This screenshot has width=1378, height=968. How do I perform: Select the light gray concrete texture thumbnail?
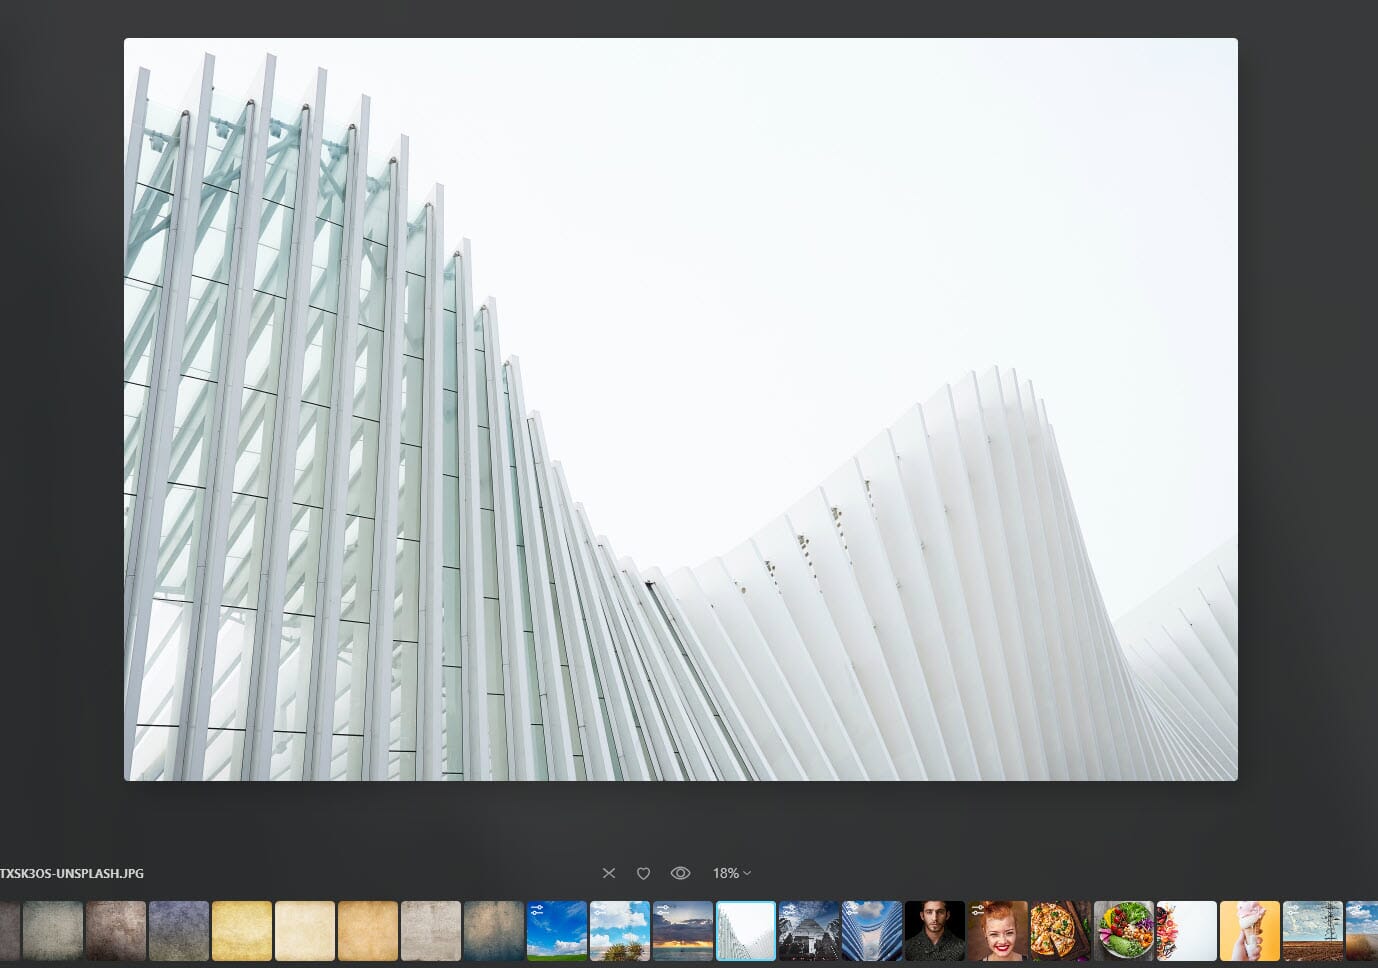click(x=431, y=931)
